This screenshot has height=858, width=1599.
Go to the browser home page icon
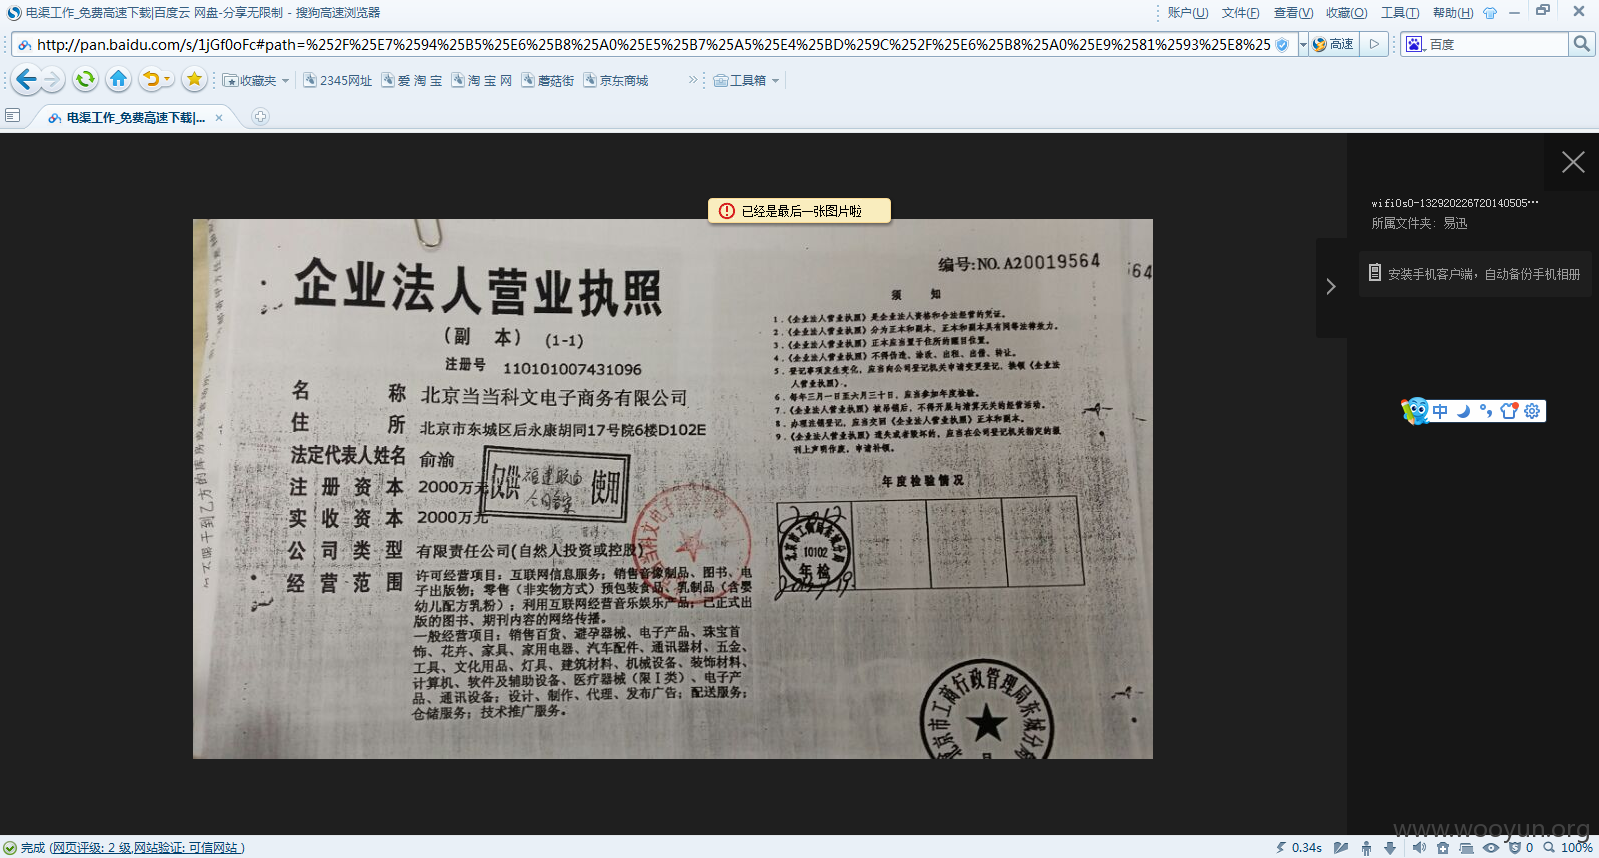(118, 79)
